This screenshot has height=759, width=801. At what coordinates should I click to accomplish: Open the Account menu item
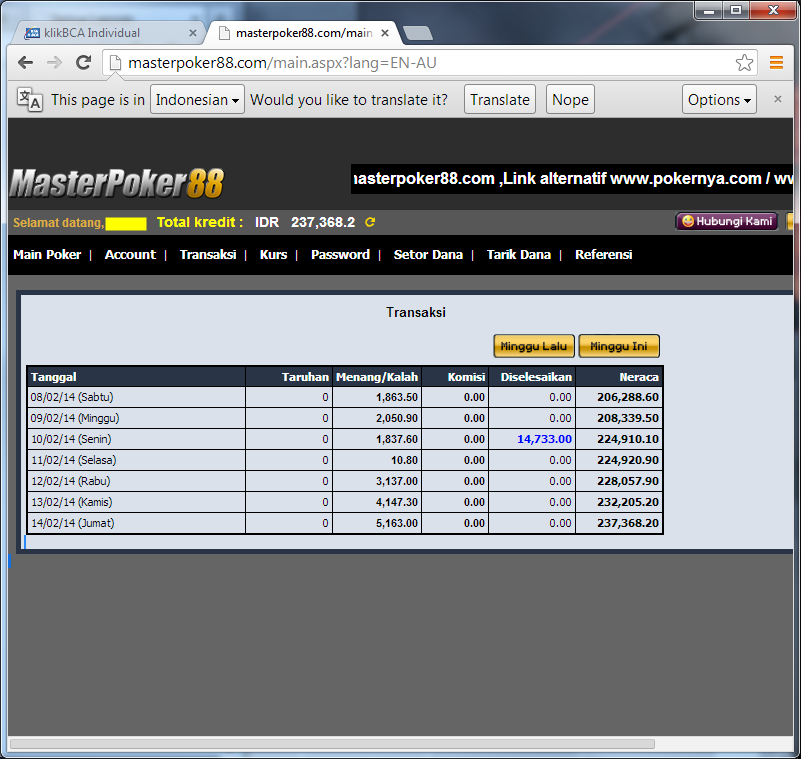pyautogui.click(x=130, y=254)
